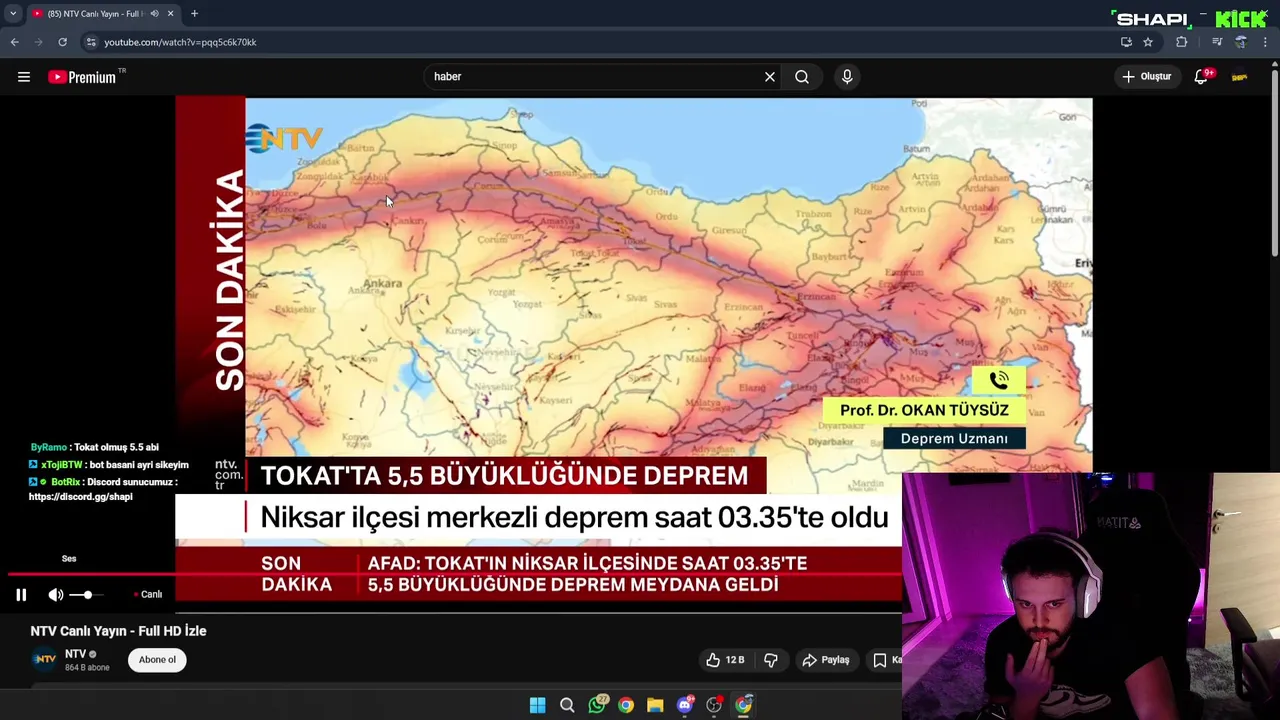Open the account avatar menu
Screen dimensions: 1280x720
pyautogui.click(x=1240, y=77)
